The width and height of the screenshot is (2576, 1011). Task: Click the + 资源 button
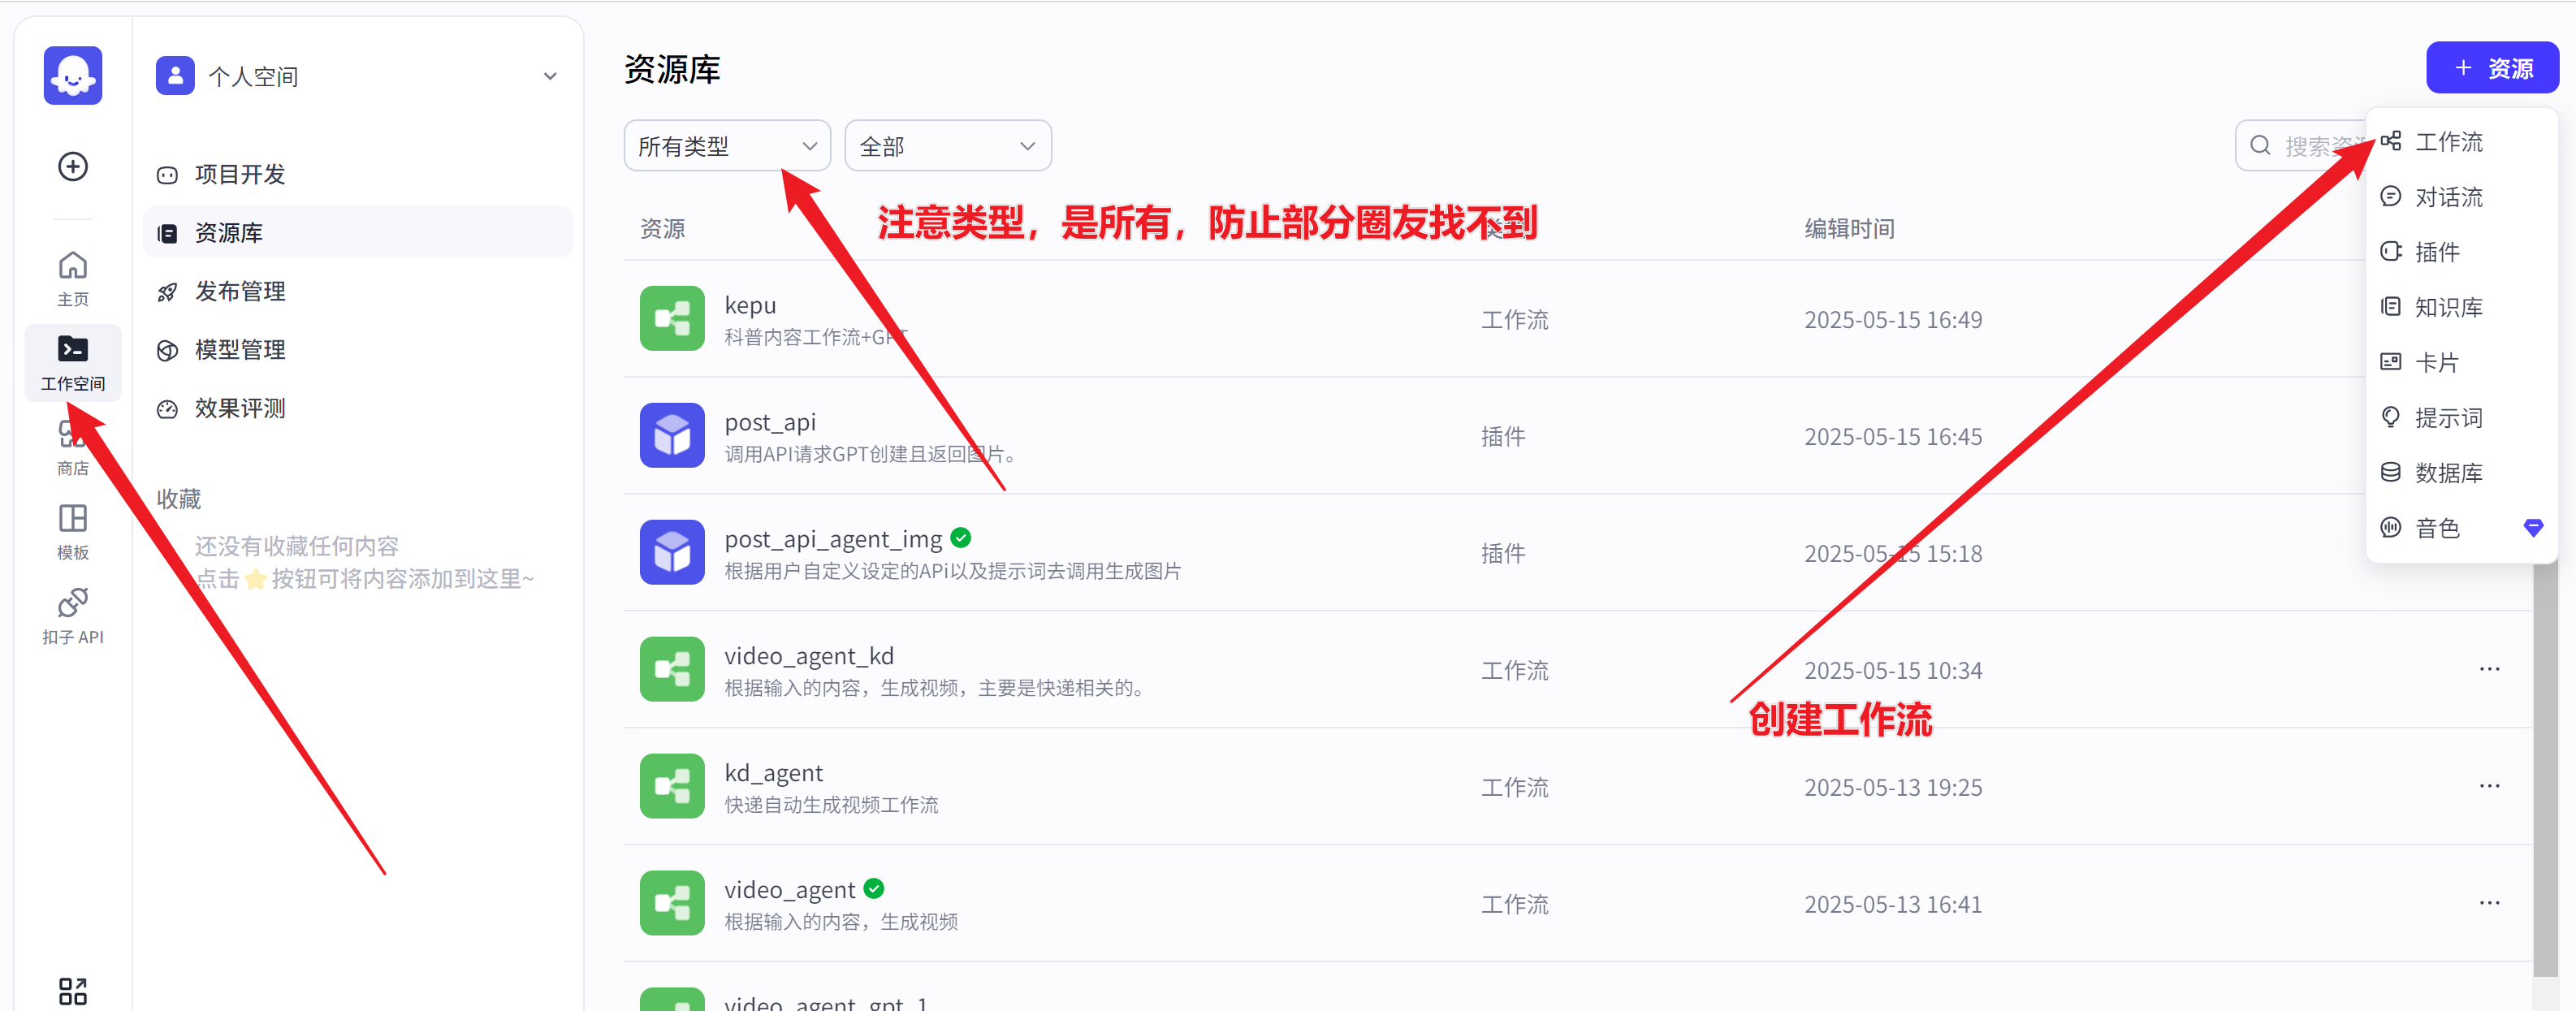[x=2492, y=68]
